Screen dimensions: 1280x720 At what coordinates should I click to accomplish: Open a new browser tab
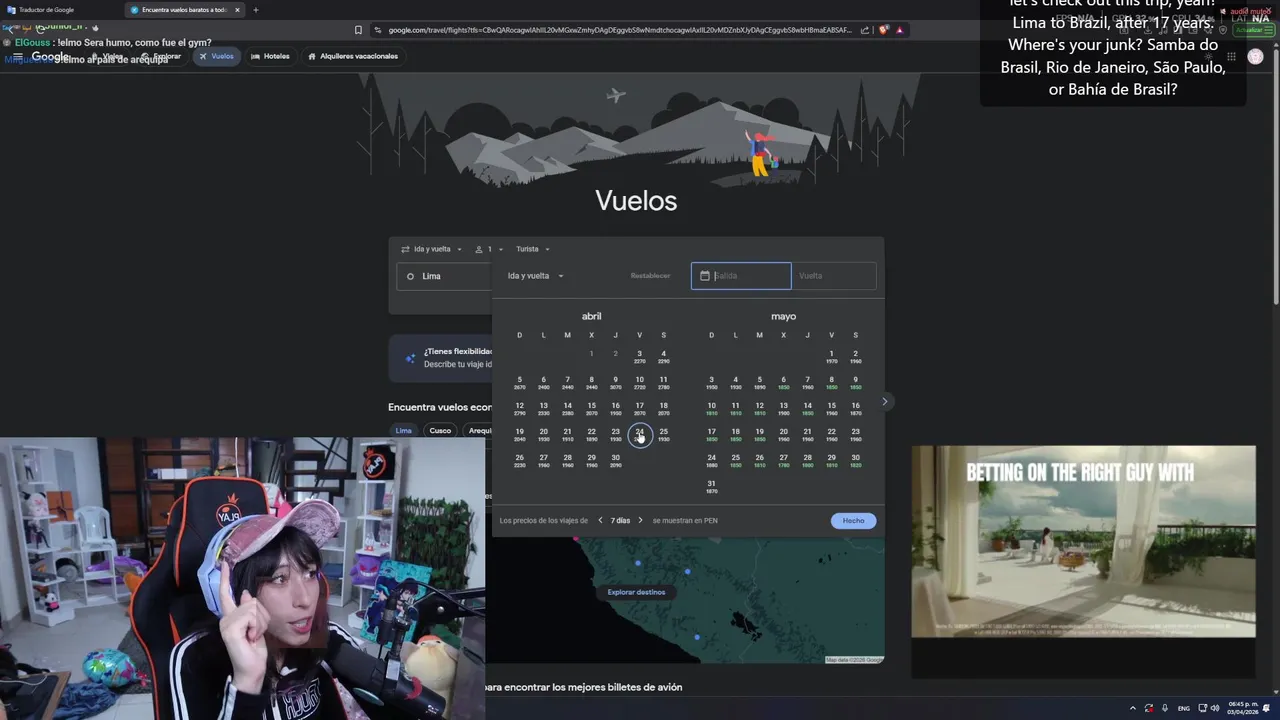click(x=255, y=10)
